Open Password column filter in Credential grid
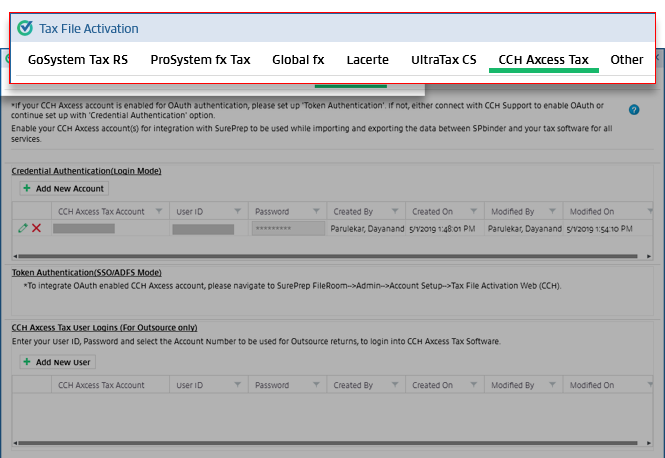 (316, 212)
